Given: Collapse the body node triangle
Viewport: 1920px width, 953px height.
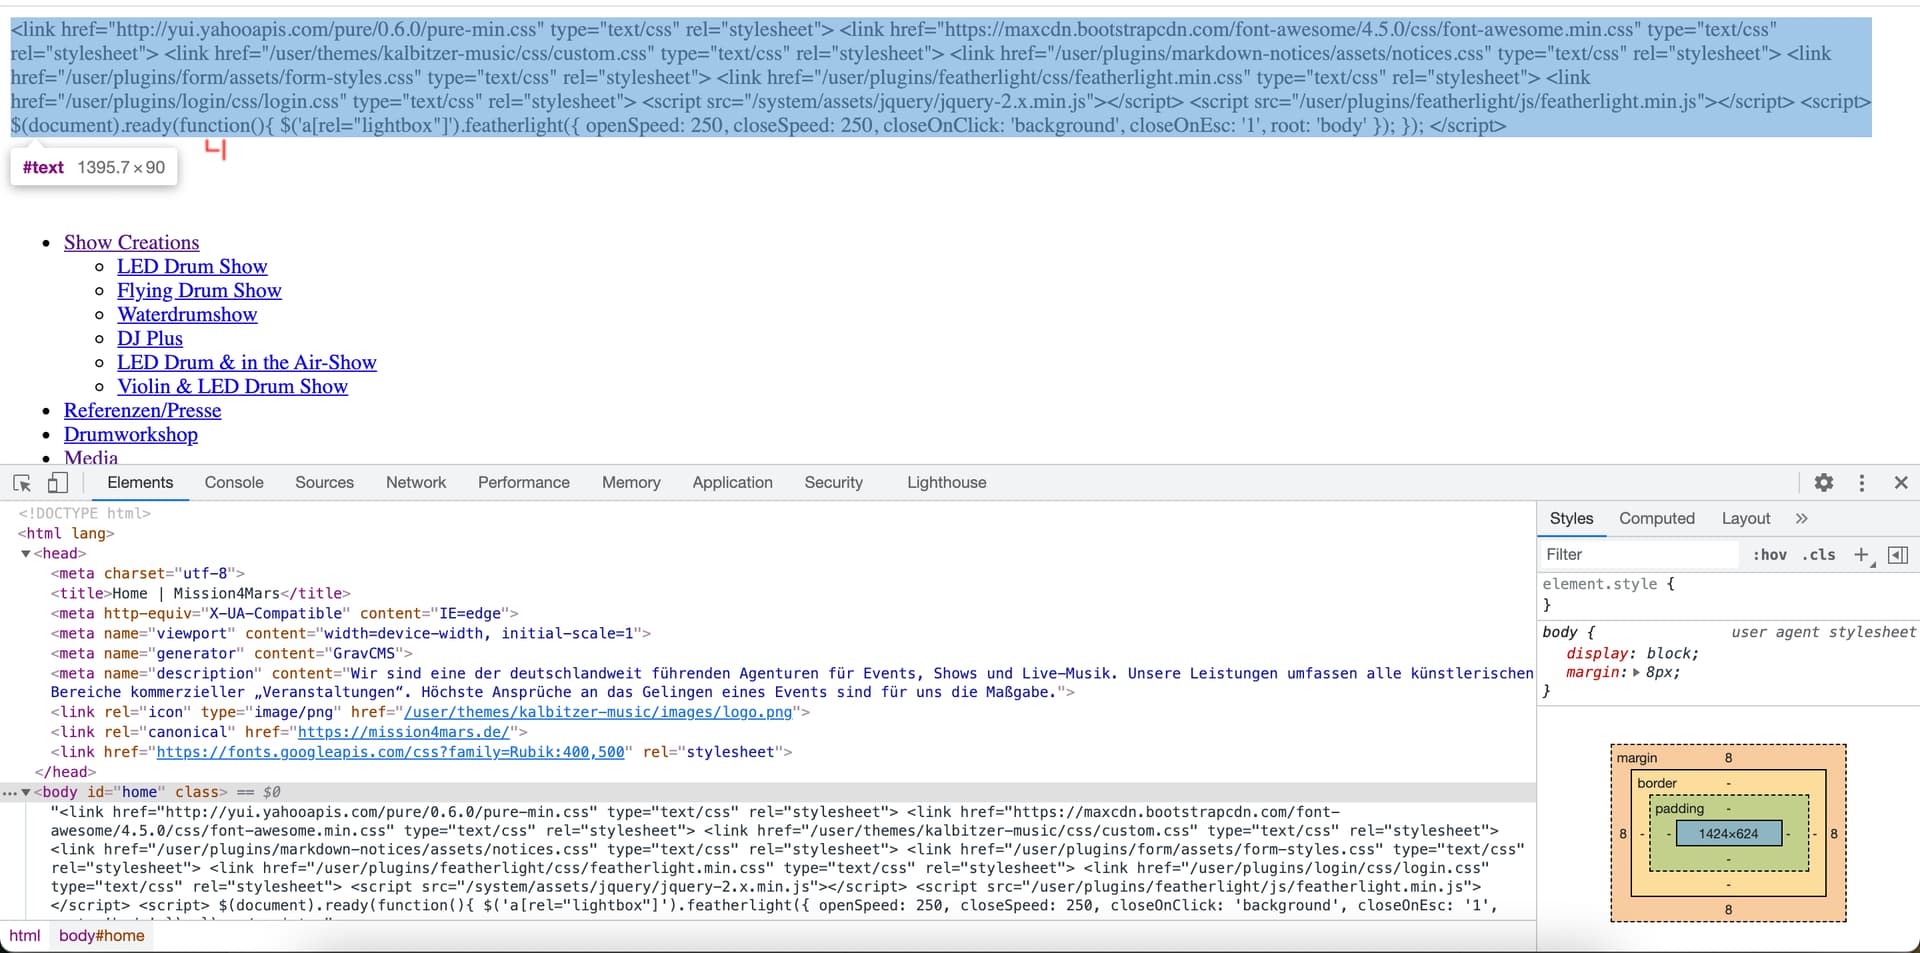Looking at the screenshot, I should (x=25, y=792).
